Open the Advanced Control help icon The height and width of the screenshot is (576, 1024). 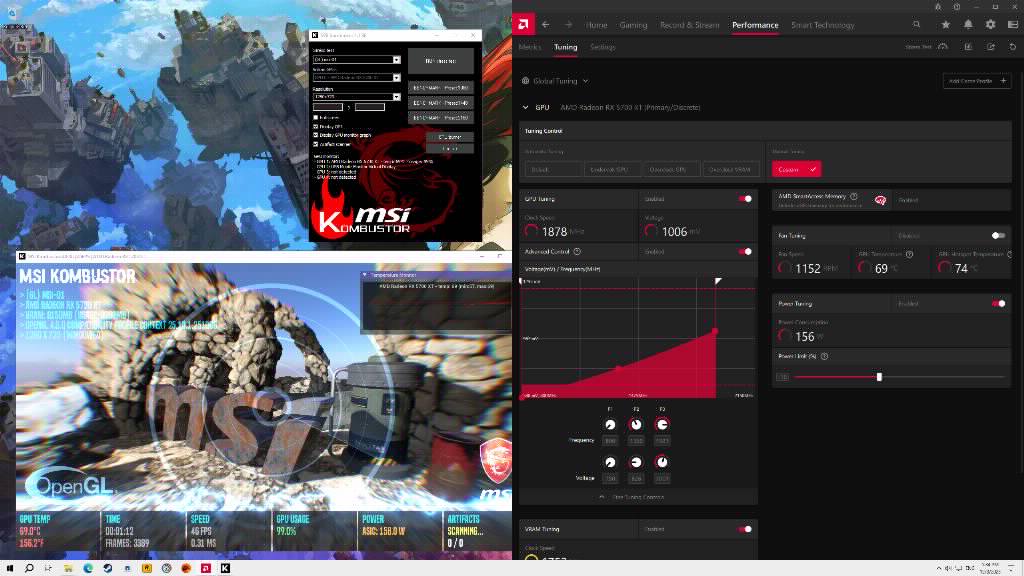[x=577, y=251]
